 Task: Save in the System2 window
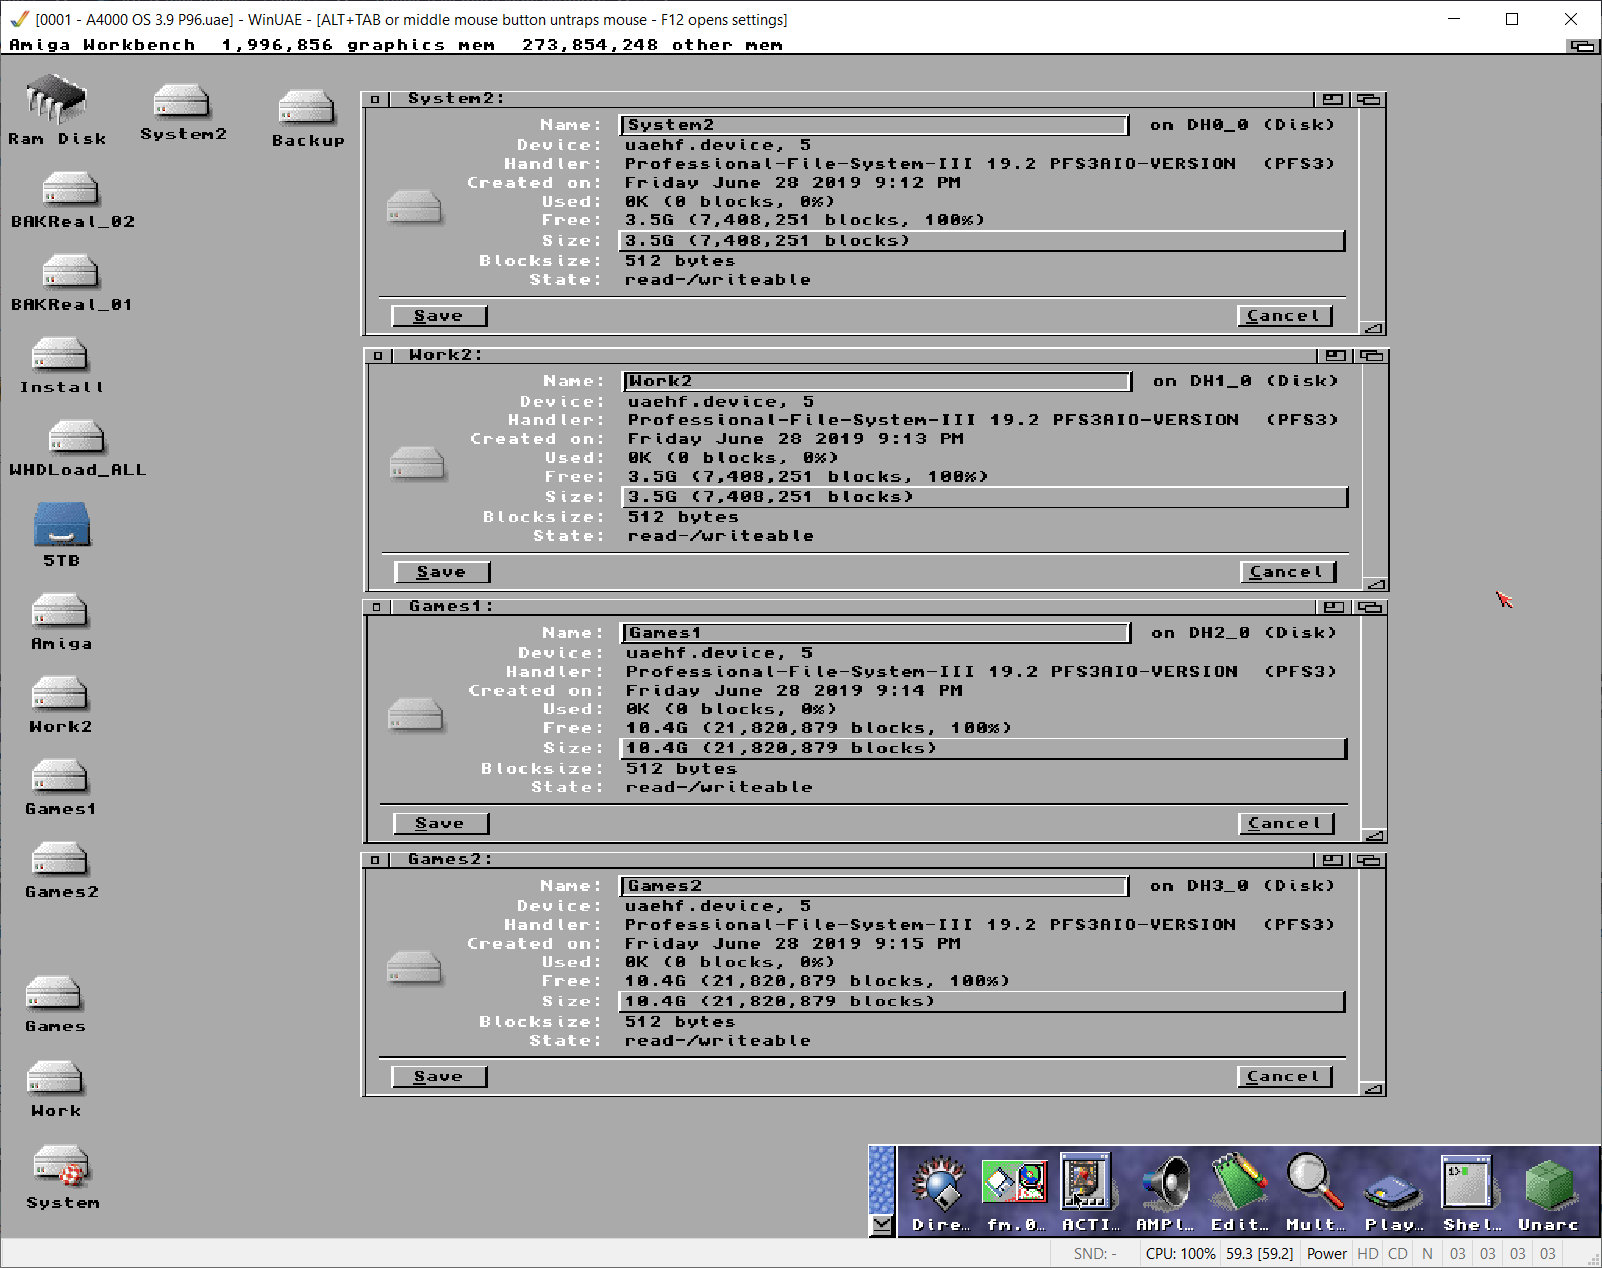(439, 316)
